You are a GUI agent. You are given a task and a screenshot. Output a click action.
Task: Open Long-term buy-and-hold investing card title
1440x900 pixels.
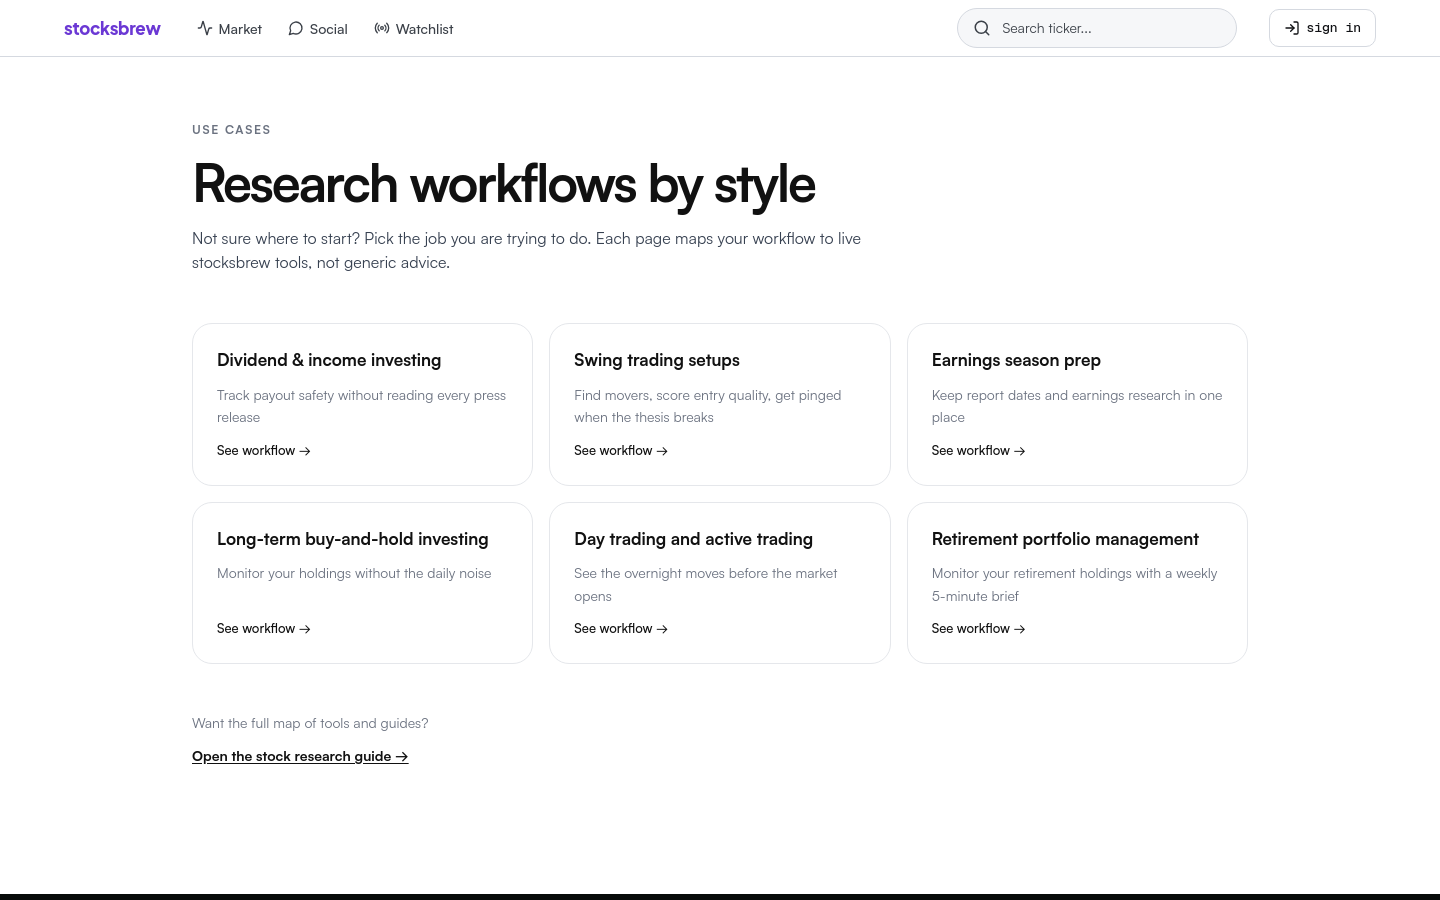[x=353, y=539]
